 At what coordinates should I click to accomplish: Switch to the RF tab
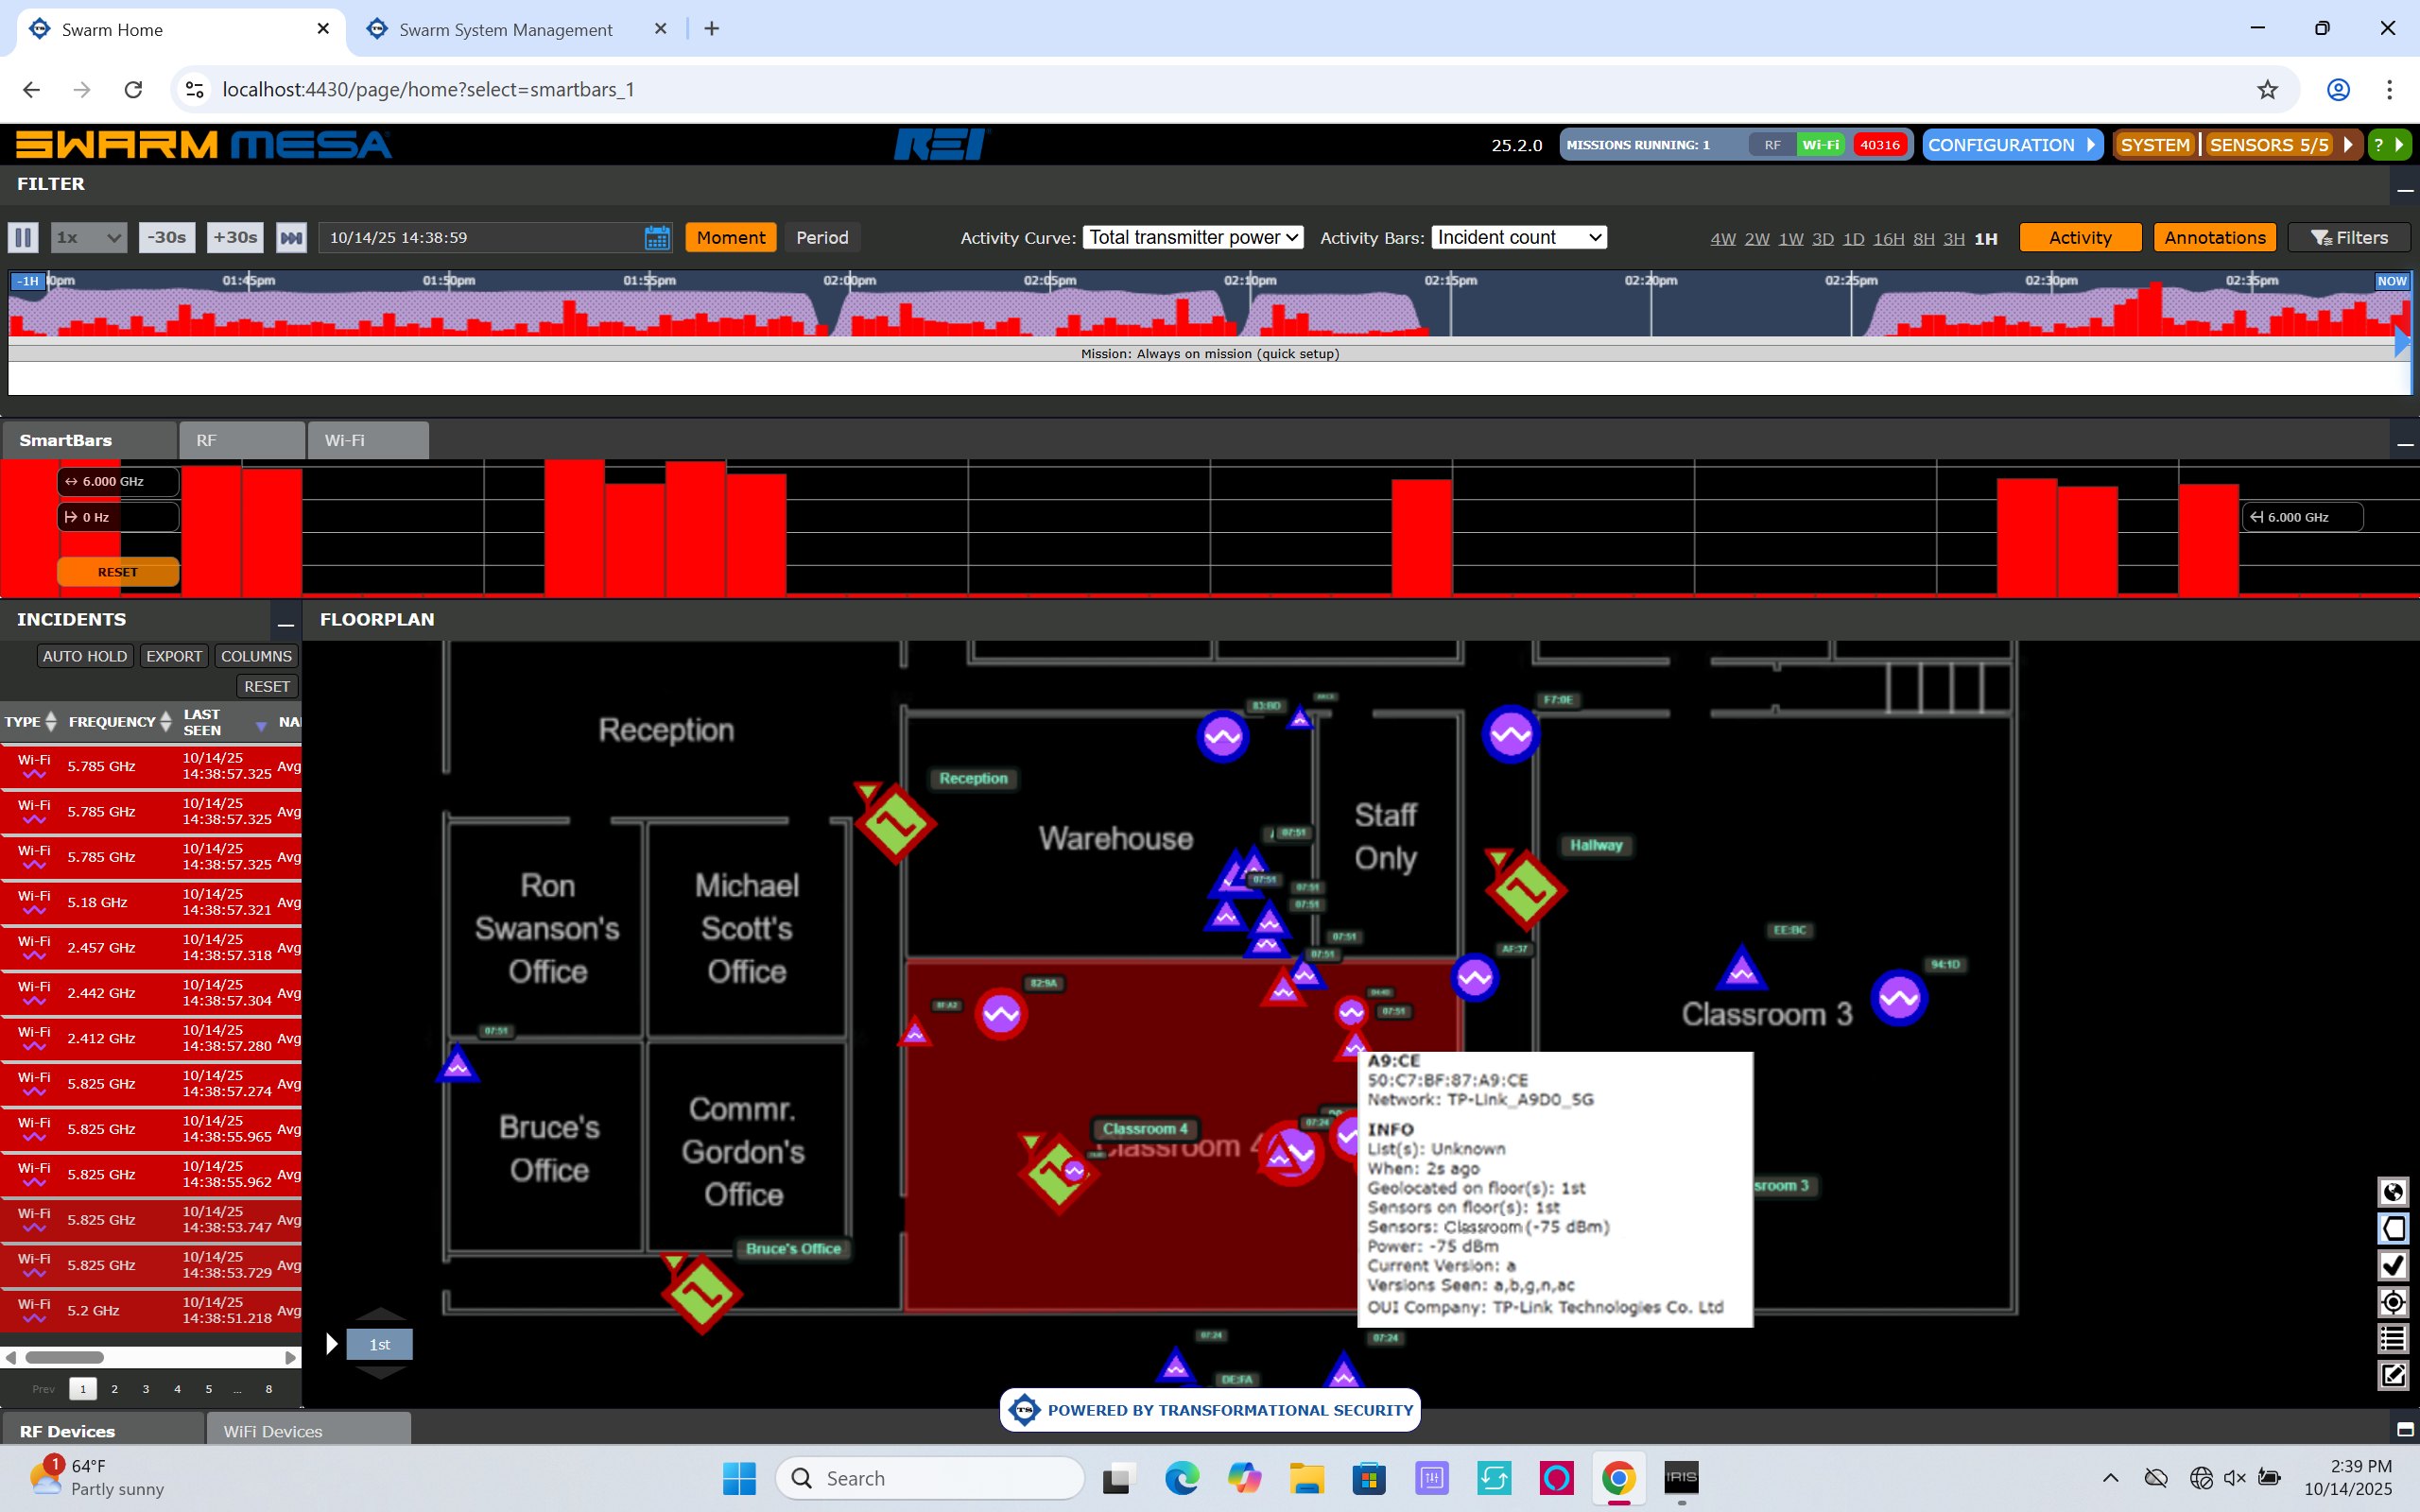242,441
